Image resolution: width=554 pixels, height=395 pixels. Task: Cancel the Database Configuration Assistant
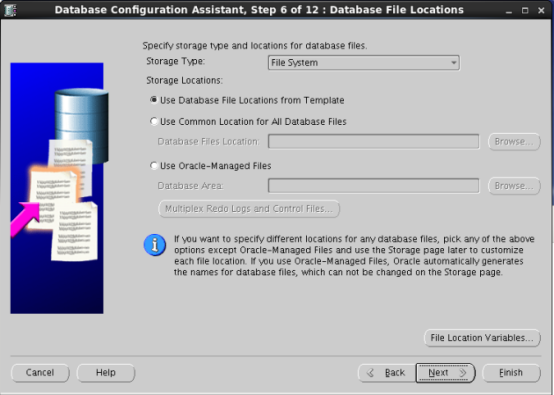point(40,373)
